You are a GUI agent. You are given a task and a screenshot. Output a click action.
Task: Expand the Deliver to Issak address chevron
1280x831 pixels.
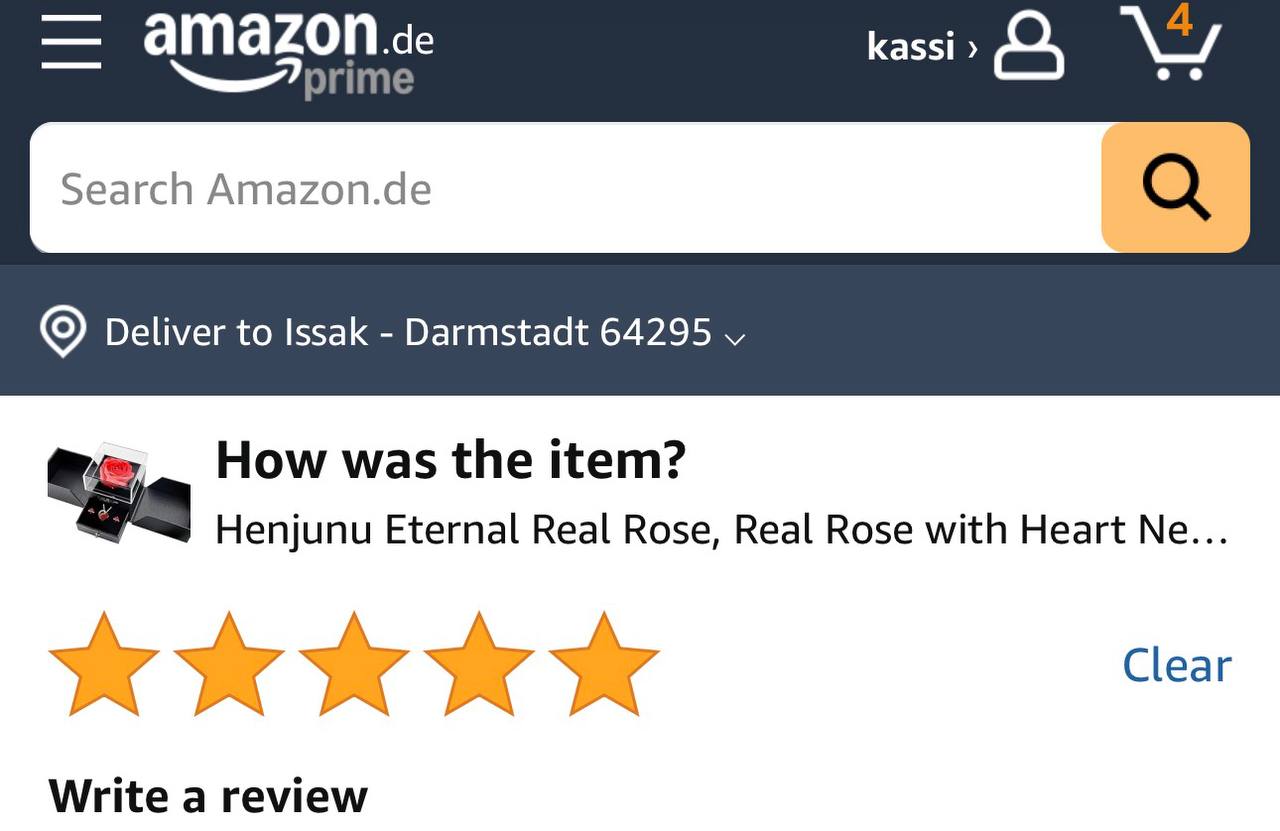pos(735,338)
